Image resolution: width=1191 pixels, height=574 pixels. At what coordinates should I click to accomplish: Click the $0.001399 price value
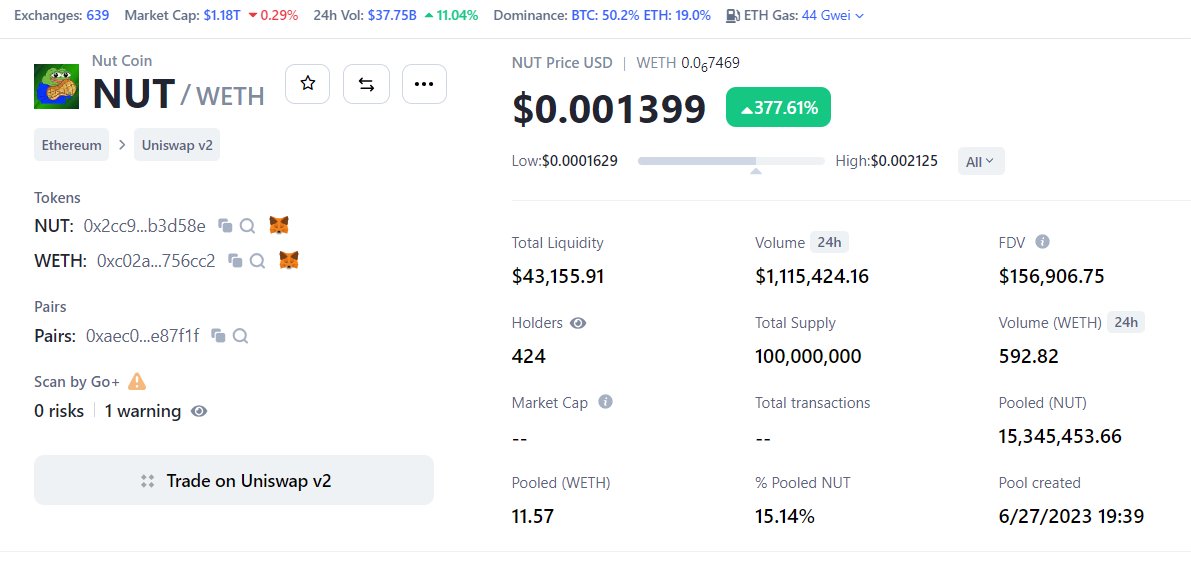[609, 108]
